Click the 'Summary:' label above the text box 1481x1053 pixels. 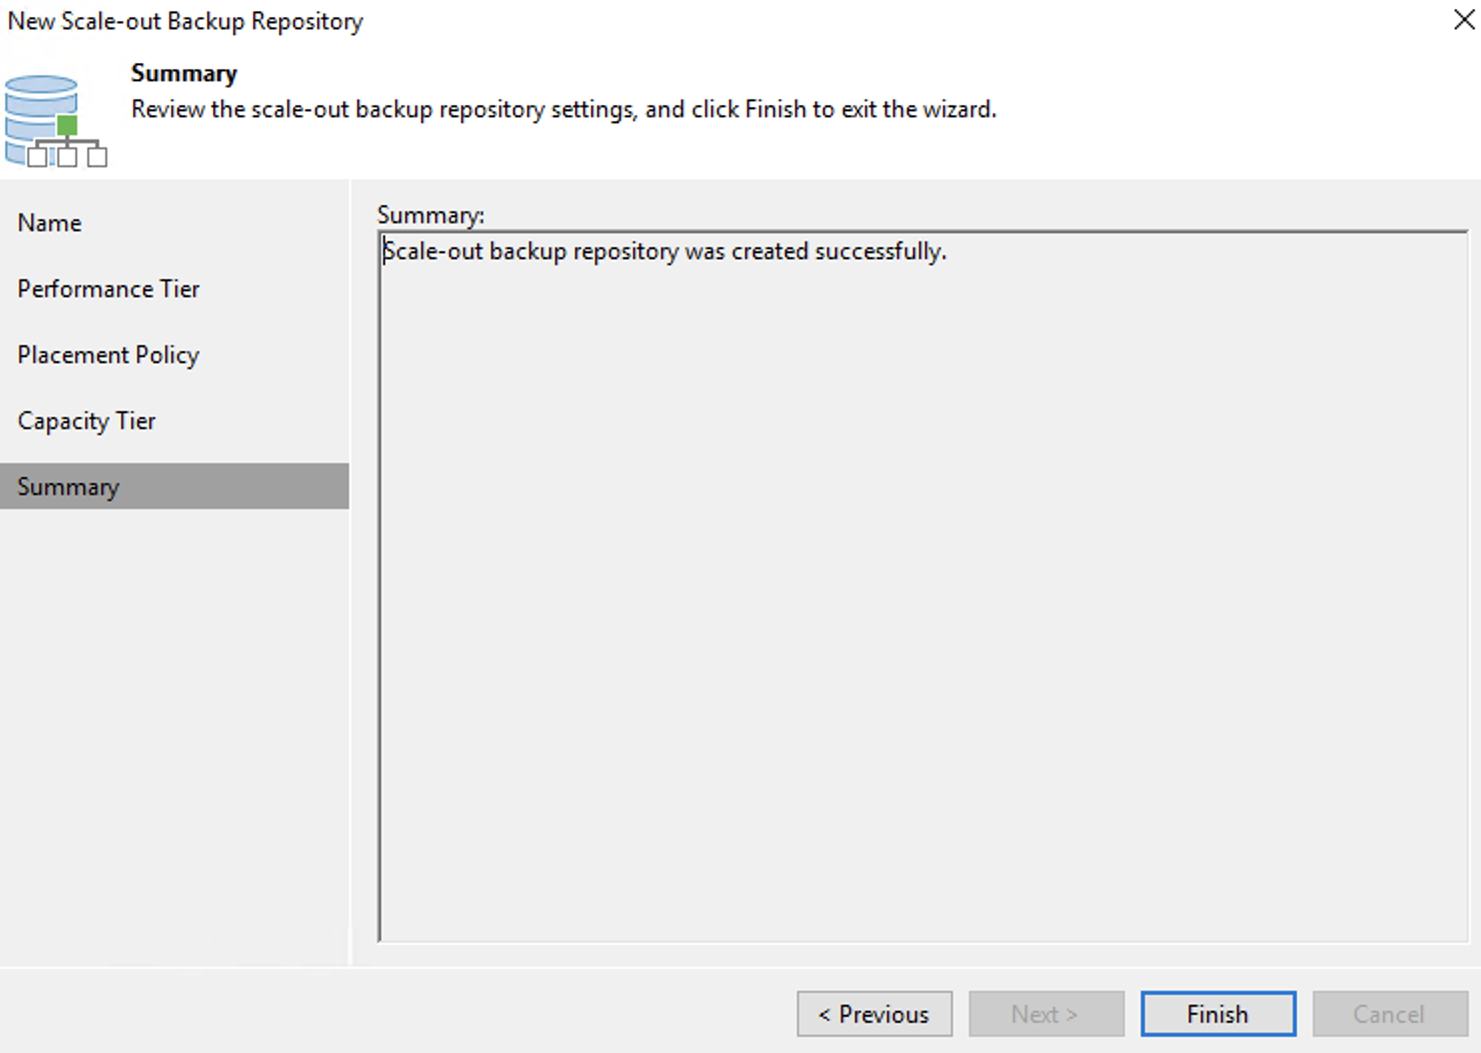pyautogui.click(x=430, y=215)
